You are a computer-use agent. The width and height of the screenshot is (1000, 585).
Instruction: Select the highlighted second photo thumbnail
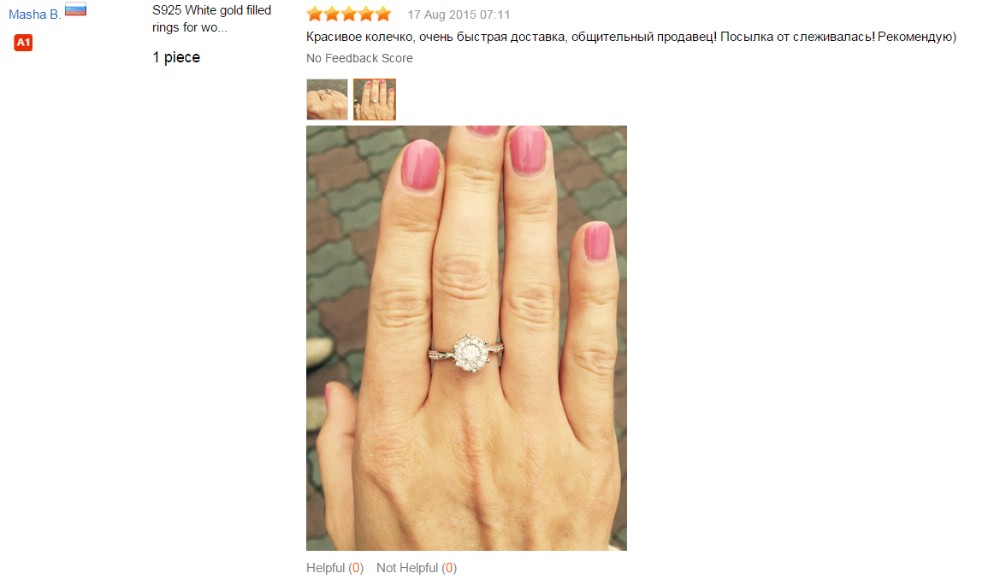[x=374, y=100]
